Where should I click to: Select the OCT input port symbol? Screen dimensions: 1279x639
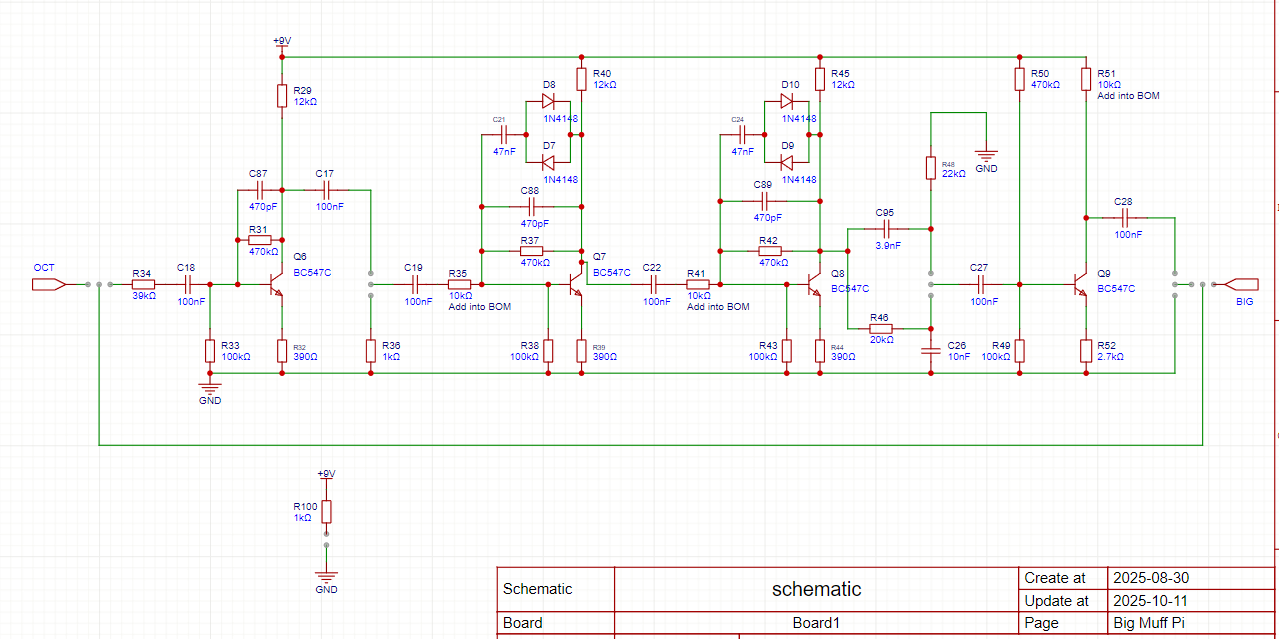(x=48, y=285)
